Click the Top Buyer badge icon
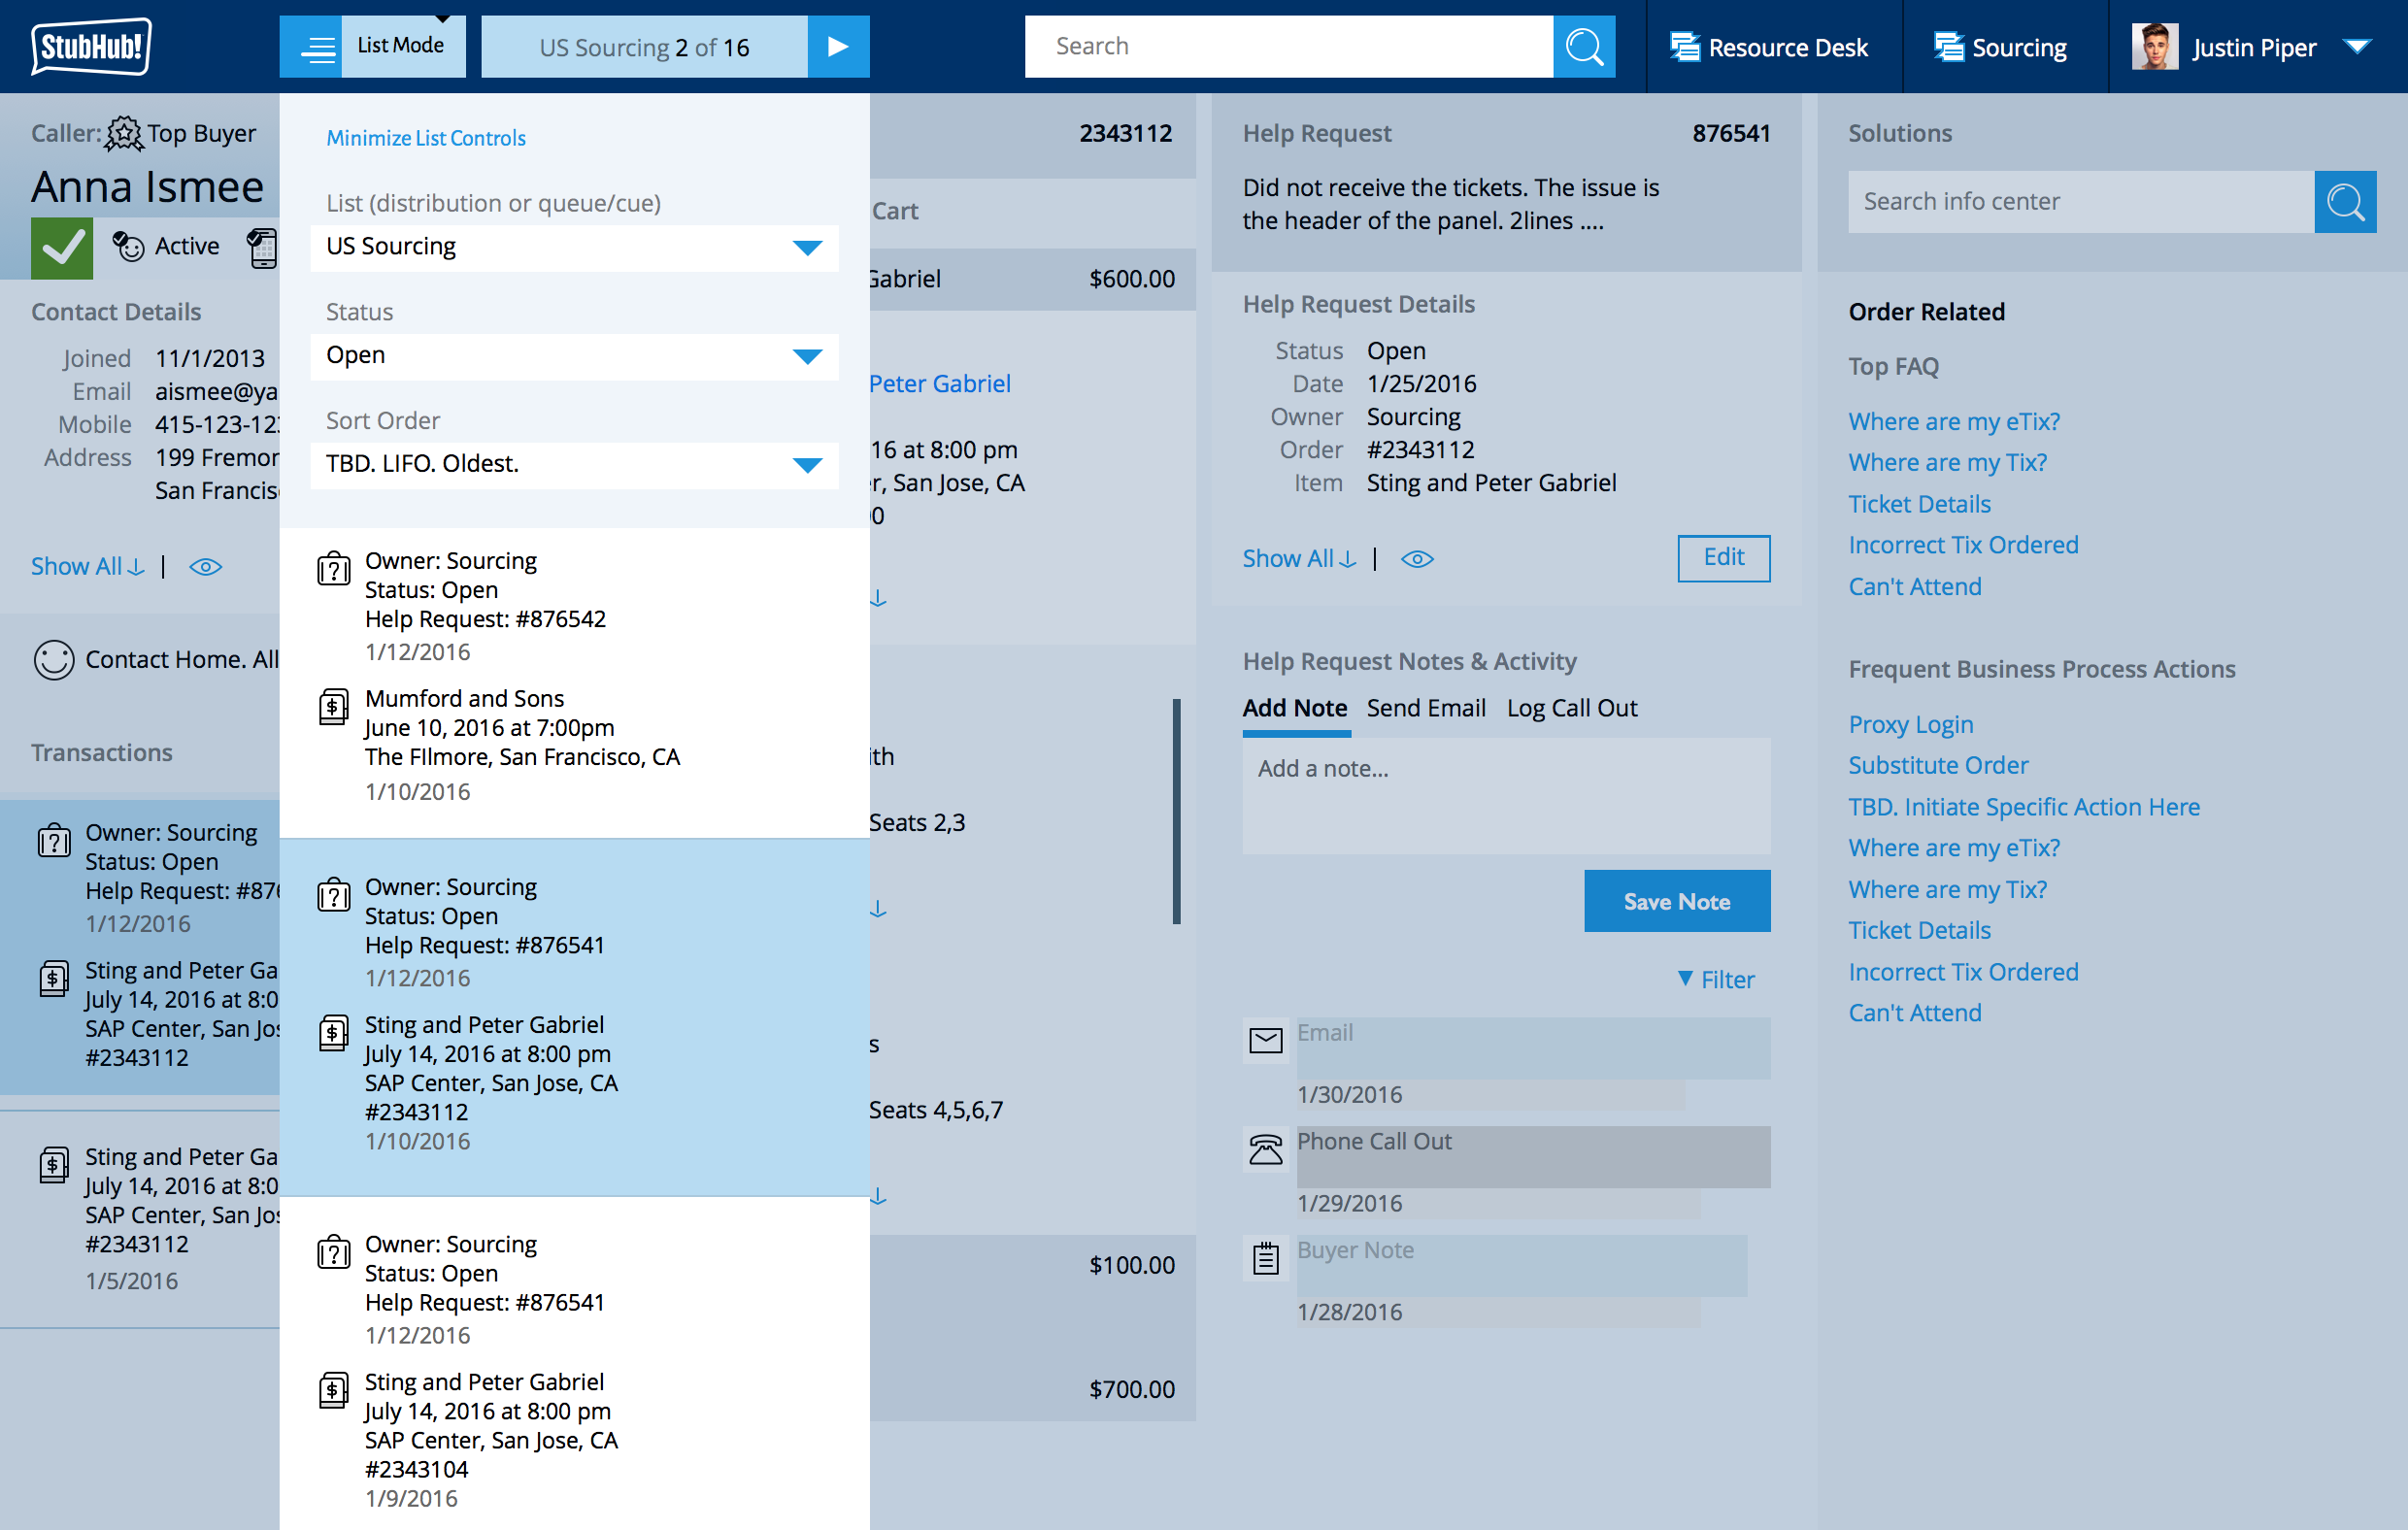The width and height of the screenshot is (2408, 1530). (124, 133)
